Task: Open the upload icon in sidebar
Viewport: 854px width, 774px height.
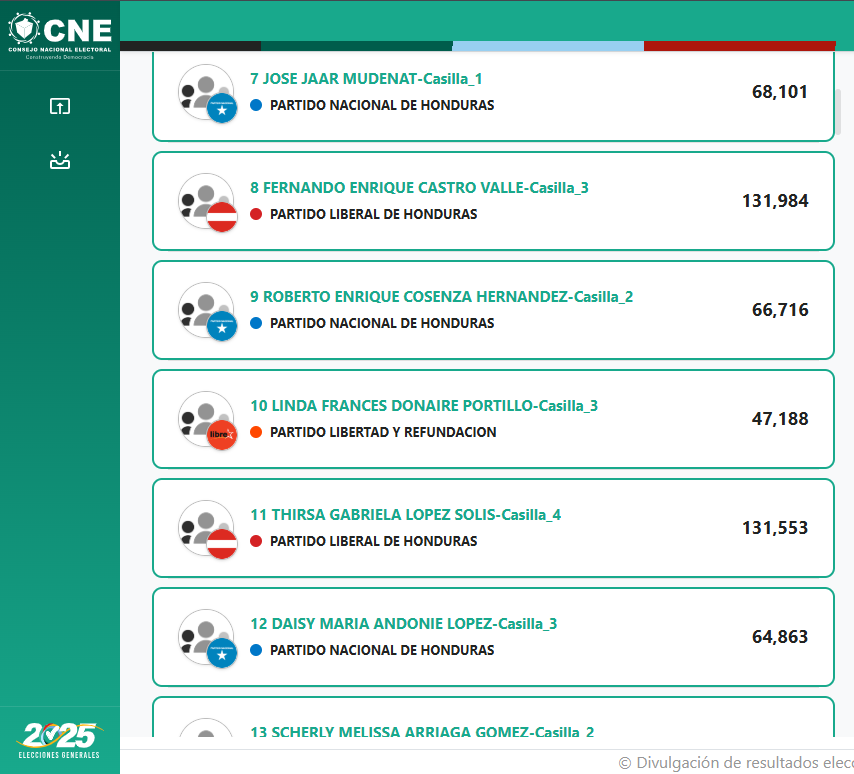Action: tap(60, 106)
